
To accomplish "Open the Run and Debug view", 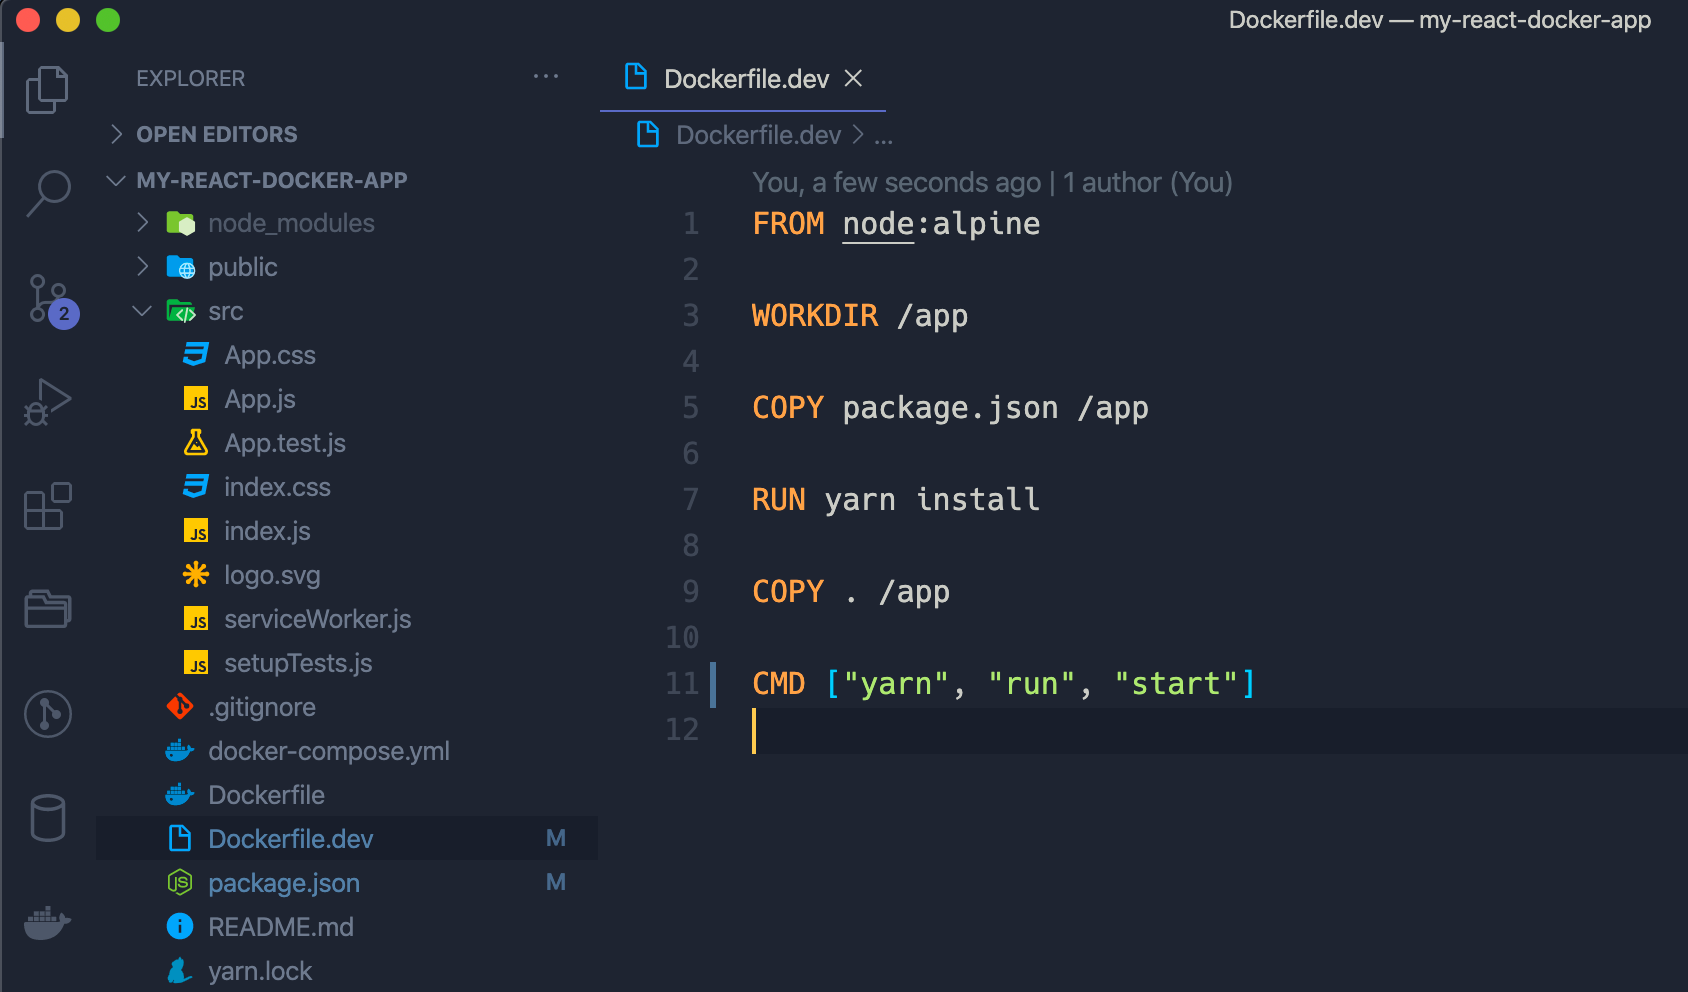I will point(47,400).
